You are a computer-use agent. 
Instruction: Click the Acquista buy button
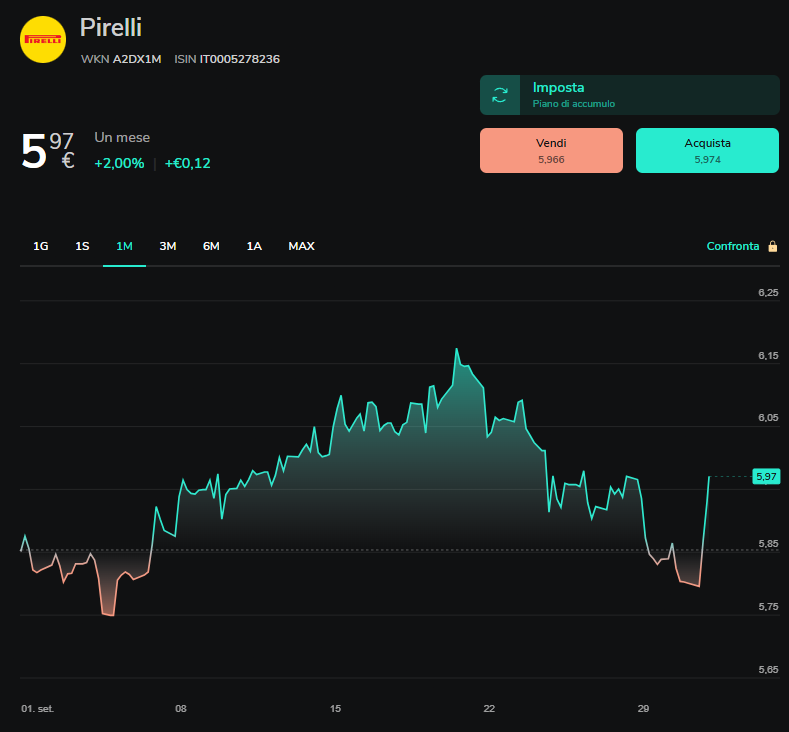tap(707, 150)
